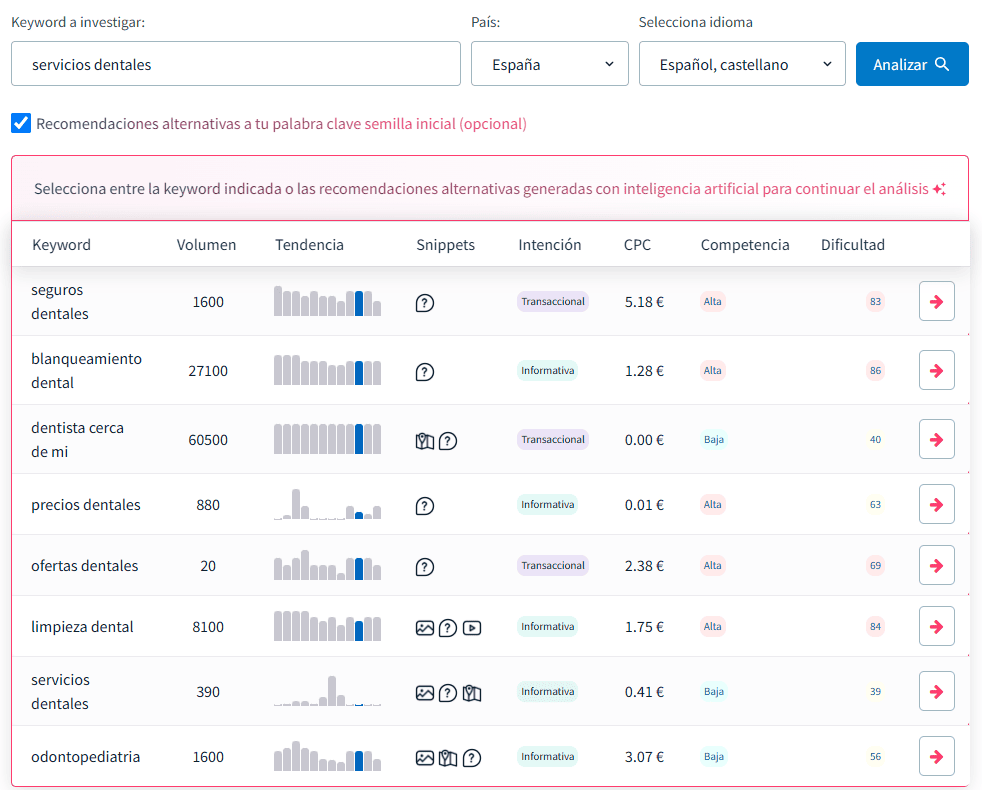
Task: Click the video snippet icon for limpieza dental
Action: coord(472,628)
